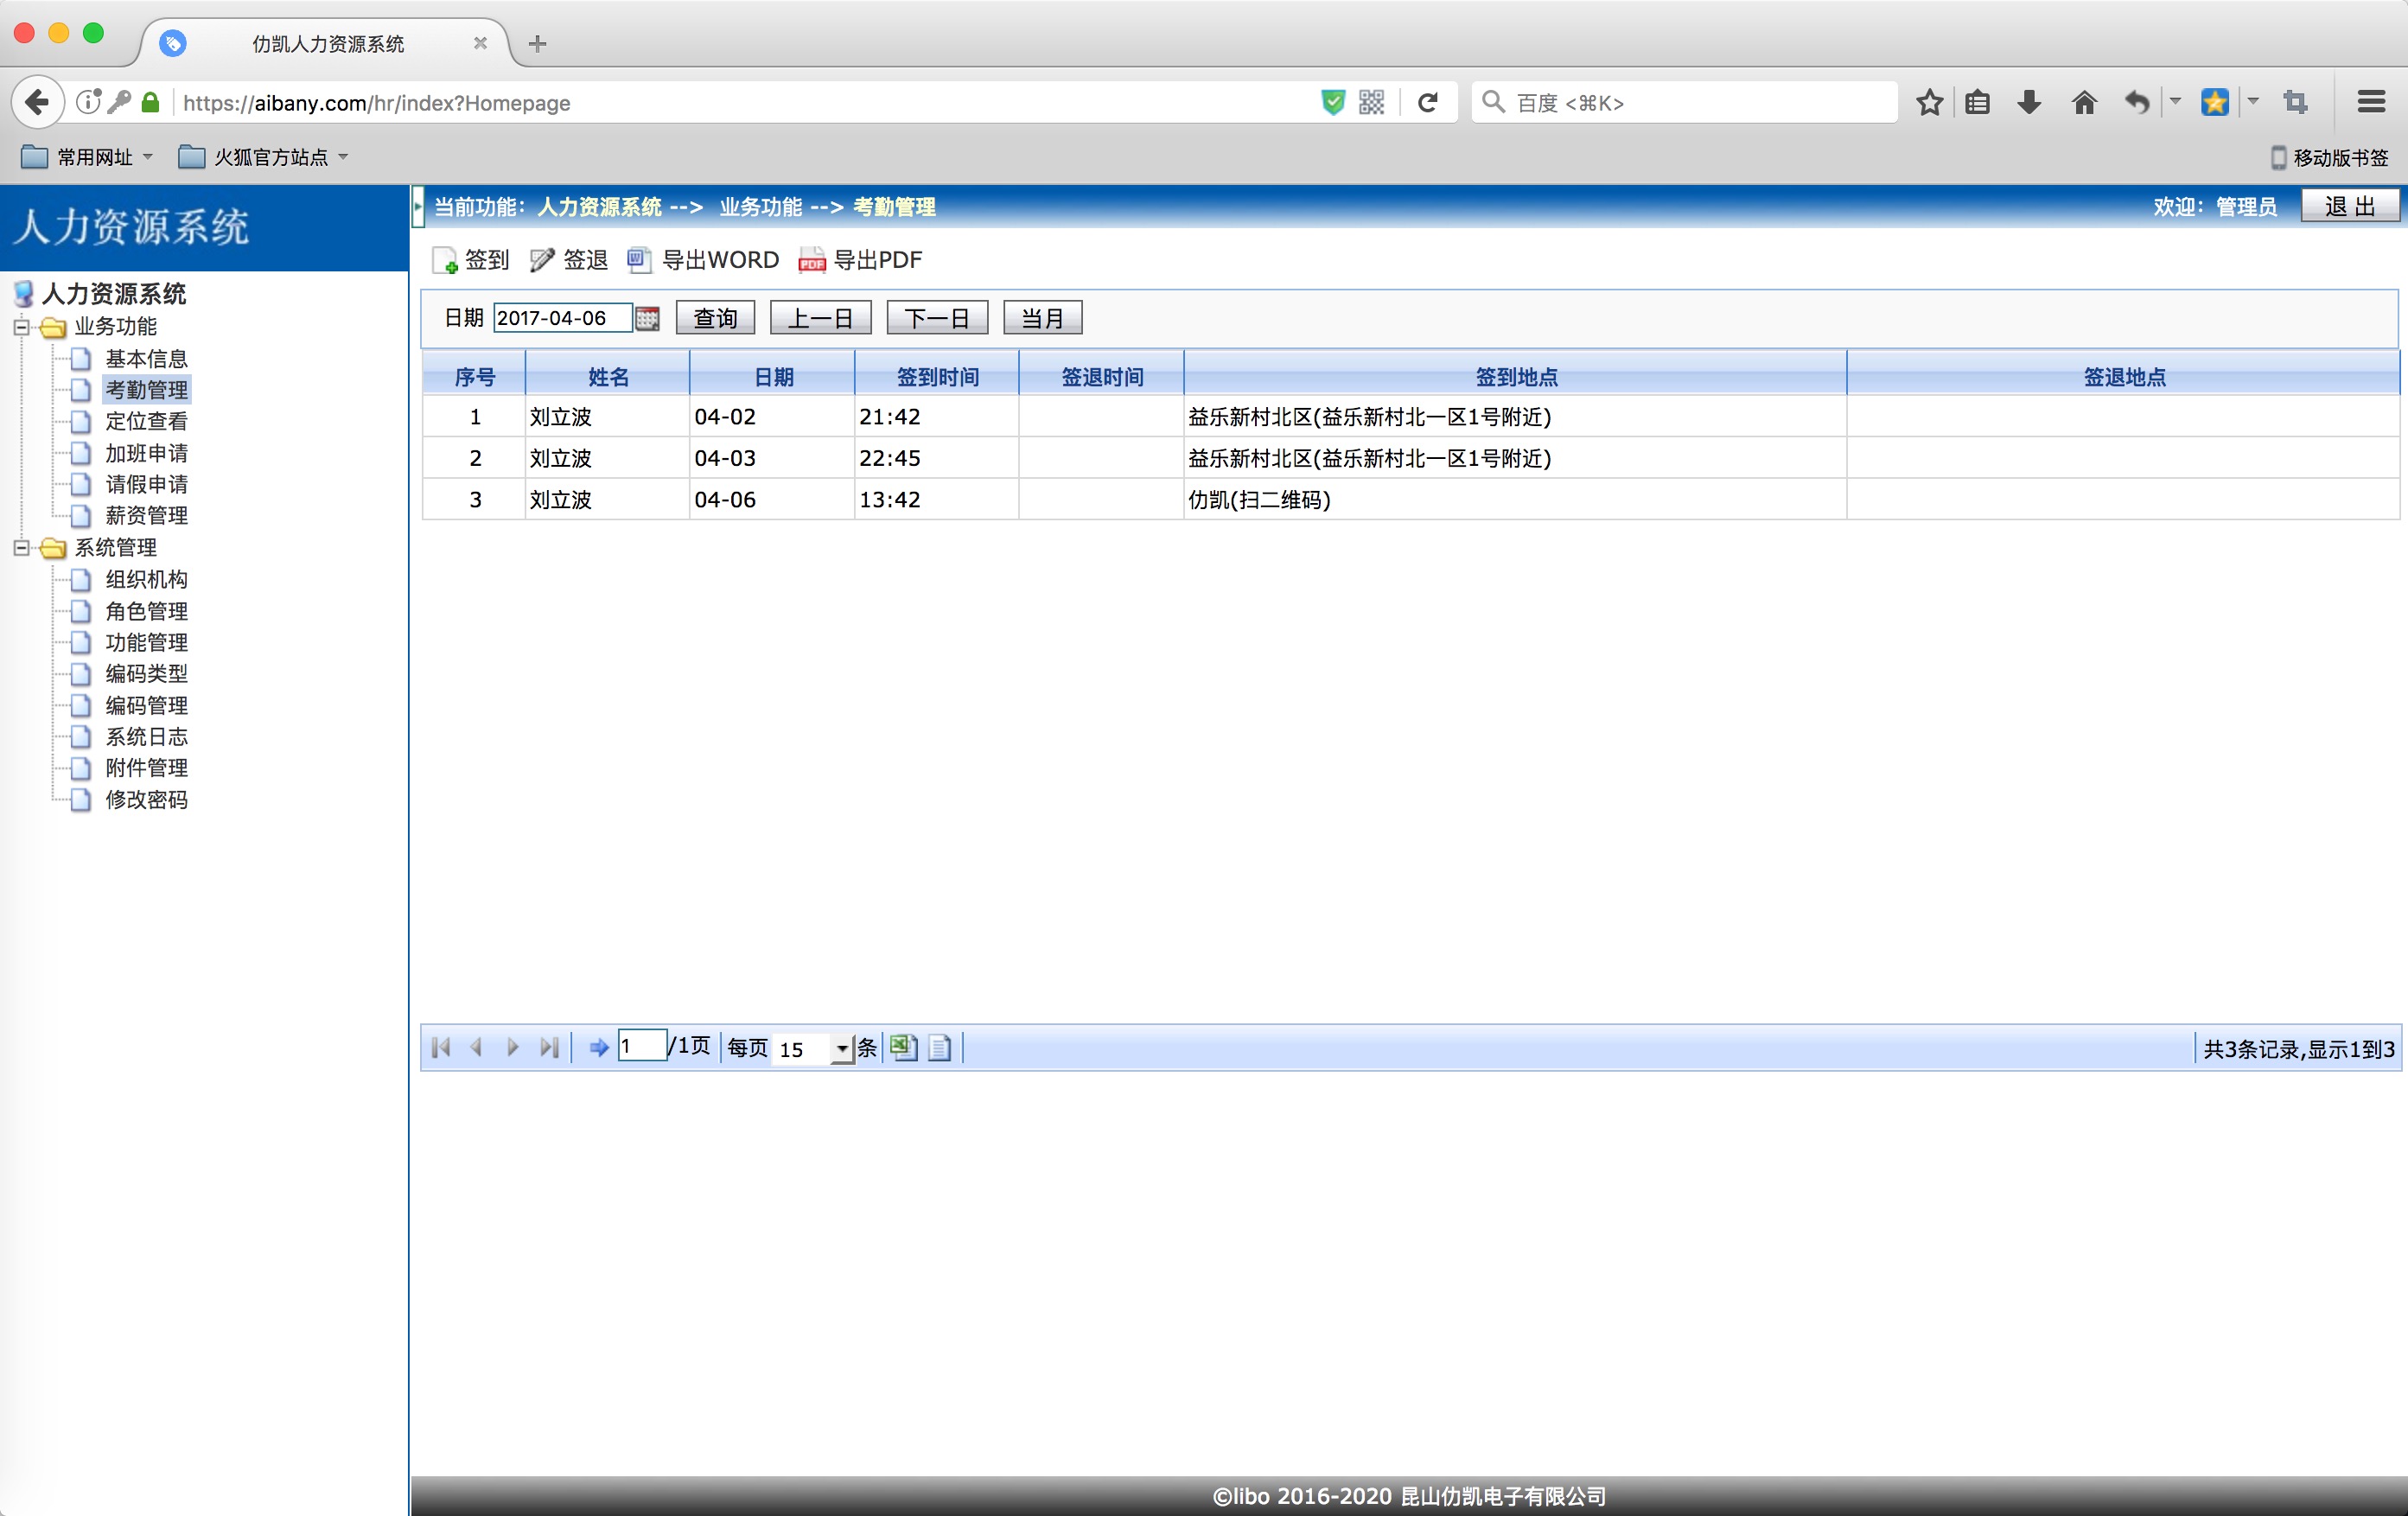Collapse the 业务功能 tree folder
This screenshot has width=2408, height=1516.
(21, 327)
